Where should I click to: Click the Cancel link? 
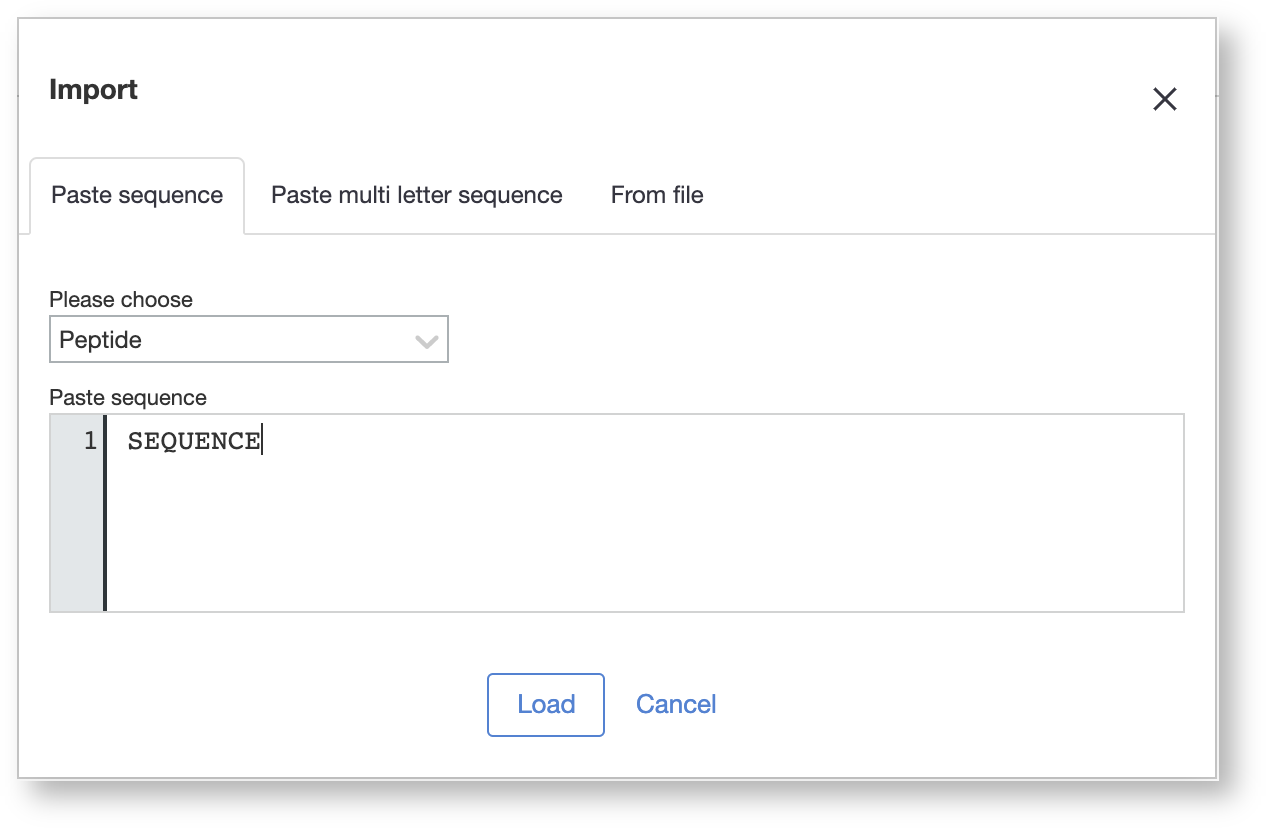click(x=676, y=704)
